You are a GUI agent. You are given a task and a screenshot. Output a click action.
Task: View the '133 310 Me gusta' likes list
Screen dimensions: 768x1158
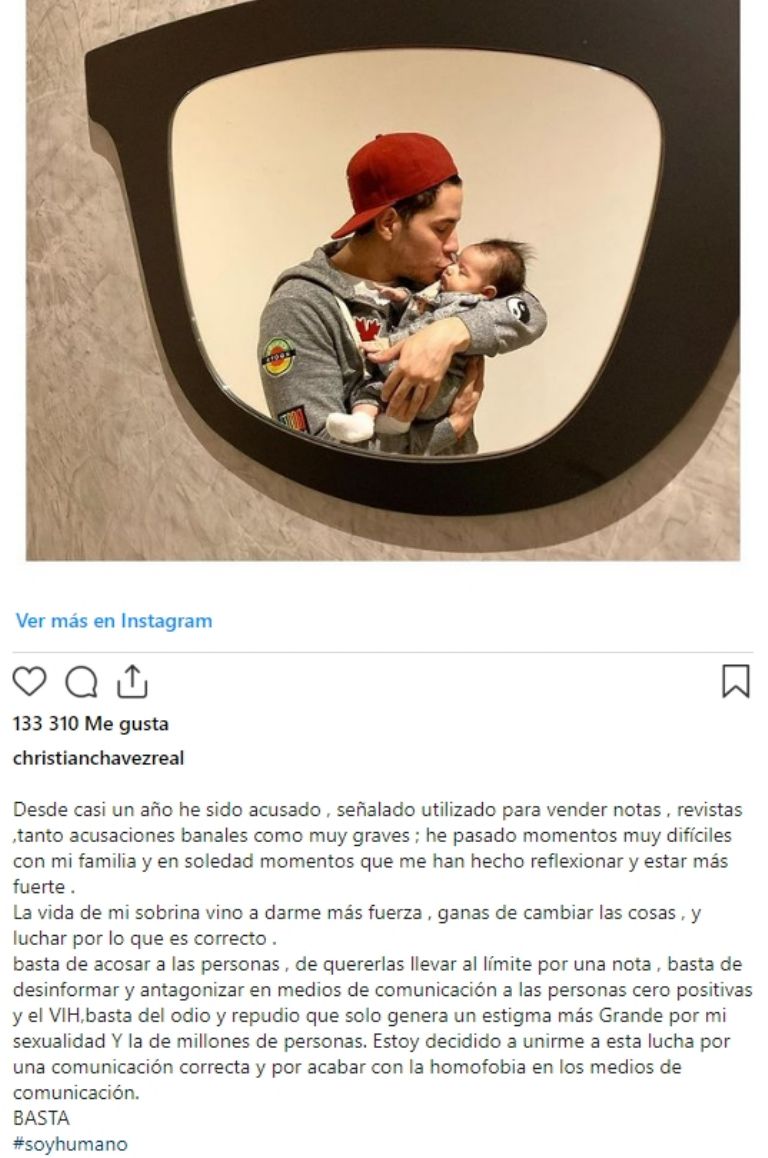click(91, 724)
